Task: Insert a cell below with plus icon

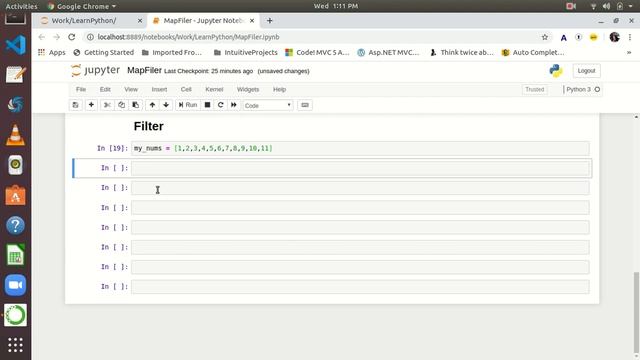Action: click(x=91, y=105)
